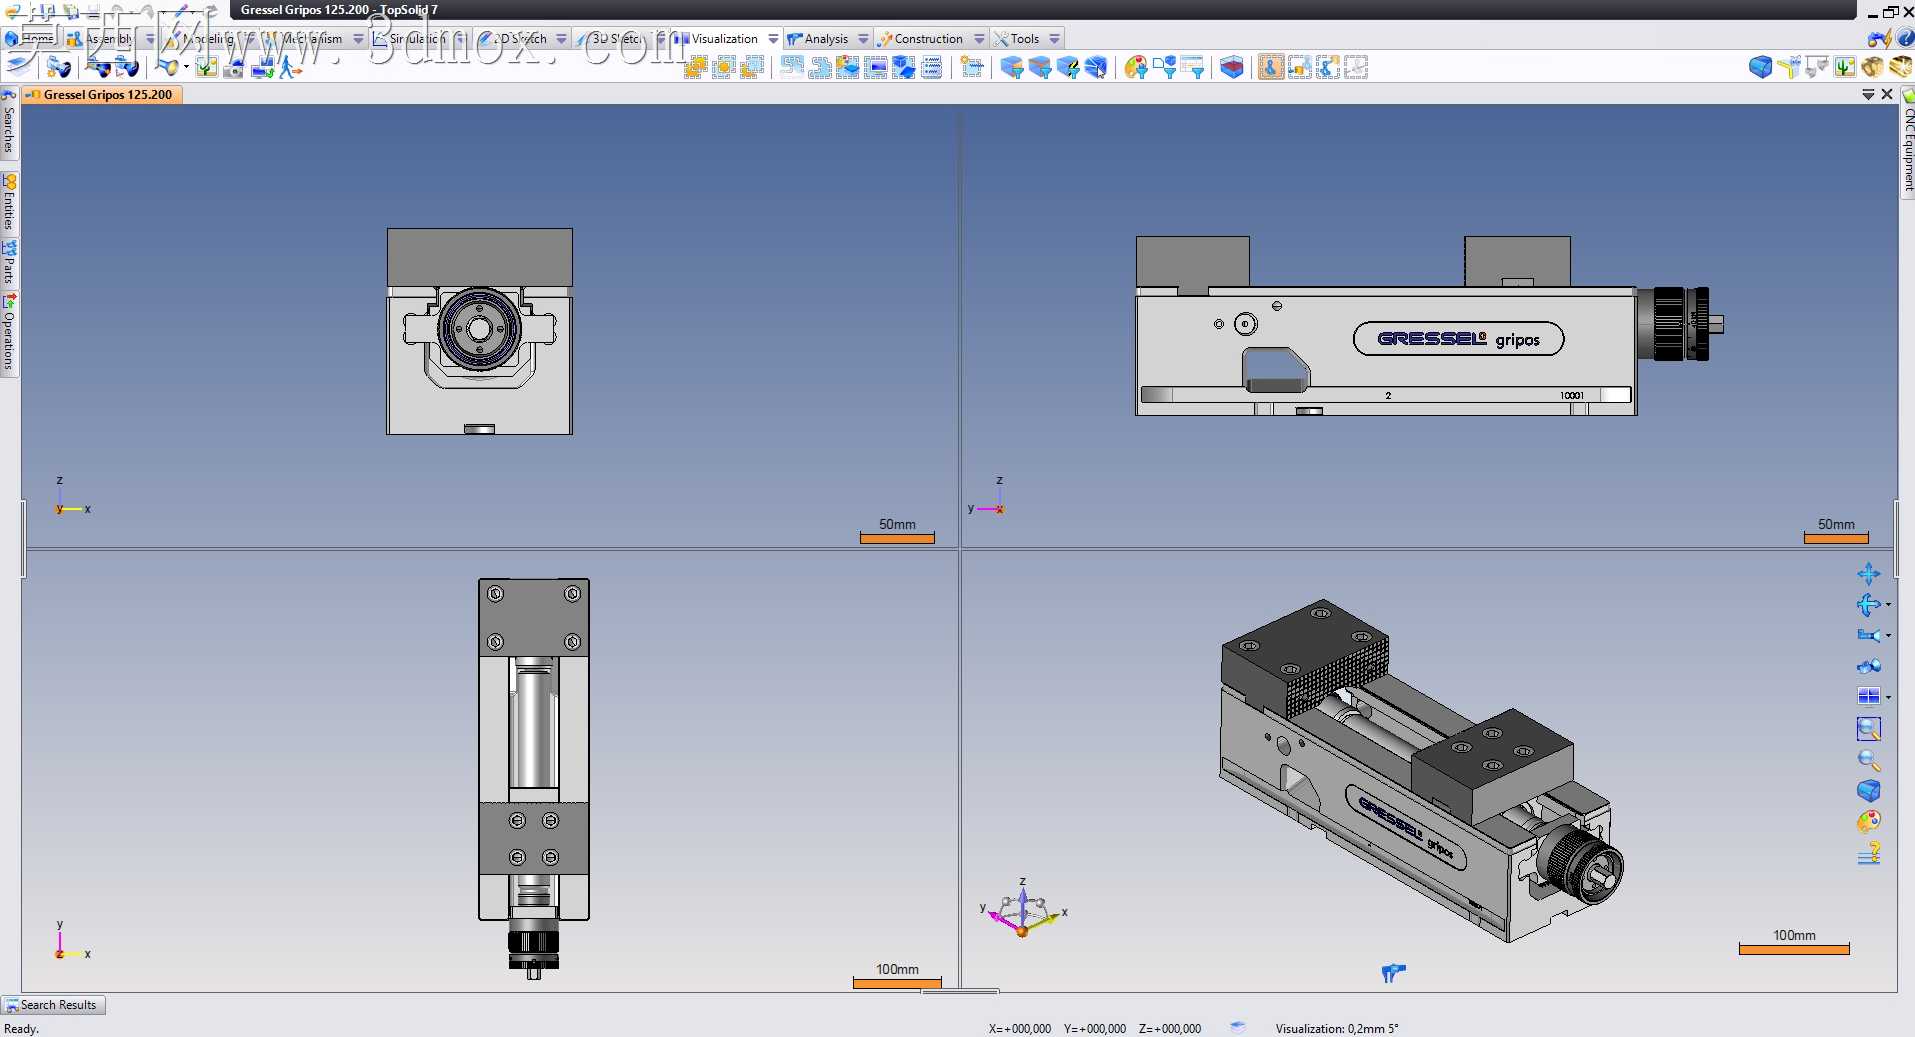Open the Help question mark icon
Screen dimensions: 1915x1037
point(1905,38)
